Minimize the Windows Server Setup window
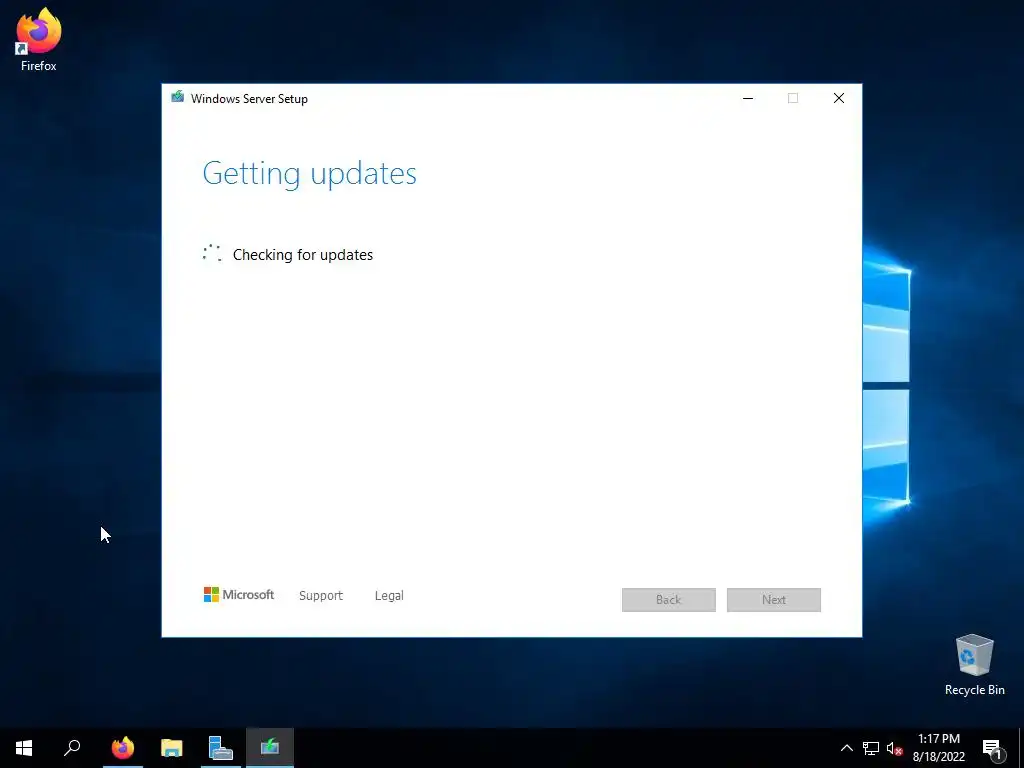 (x=748, y=98)
